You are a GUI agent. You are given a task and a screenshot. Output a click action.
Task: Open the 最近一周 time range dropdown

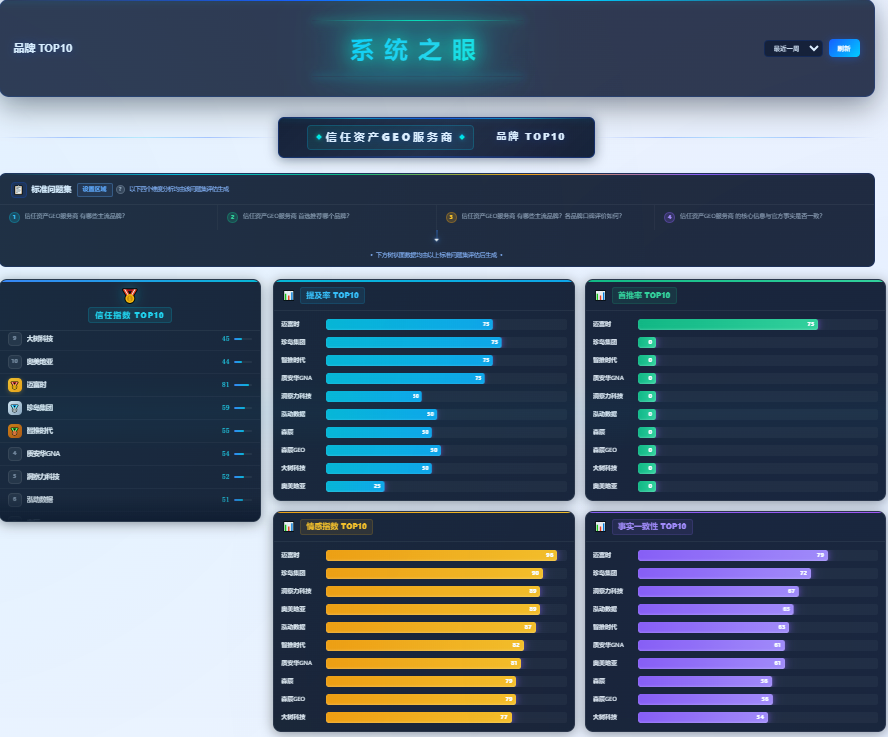tap(793, 48)
